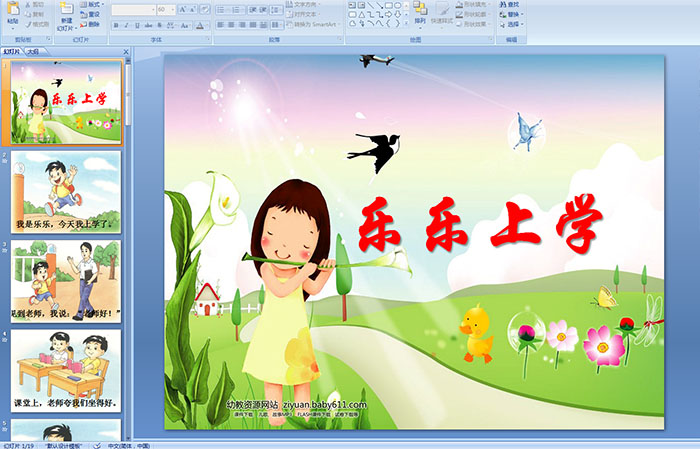Select Justify alignment icon
The width and height of the screenshot is (700, 449).
(253, 25)
